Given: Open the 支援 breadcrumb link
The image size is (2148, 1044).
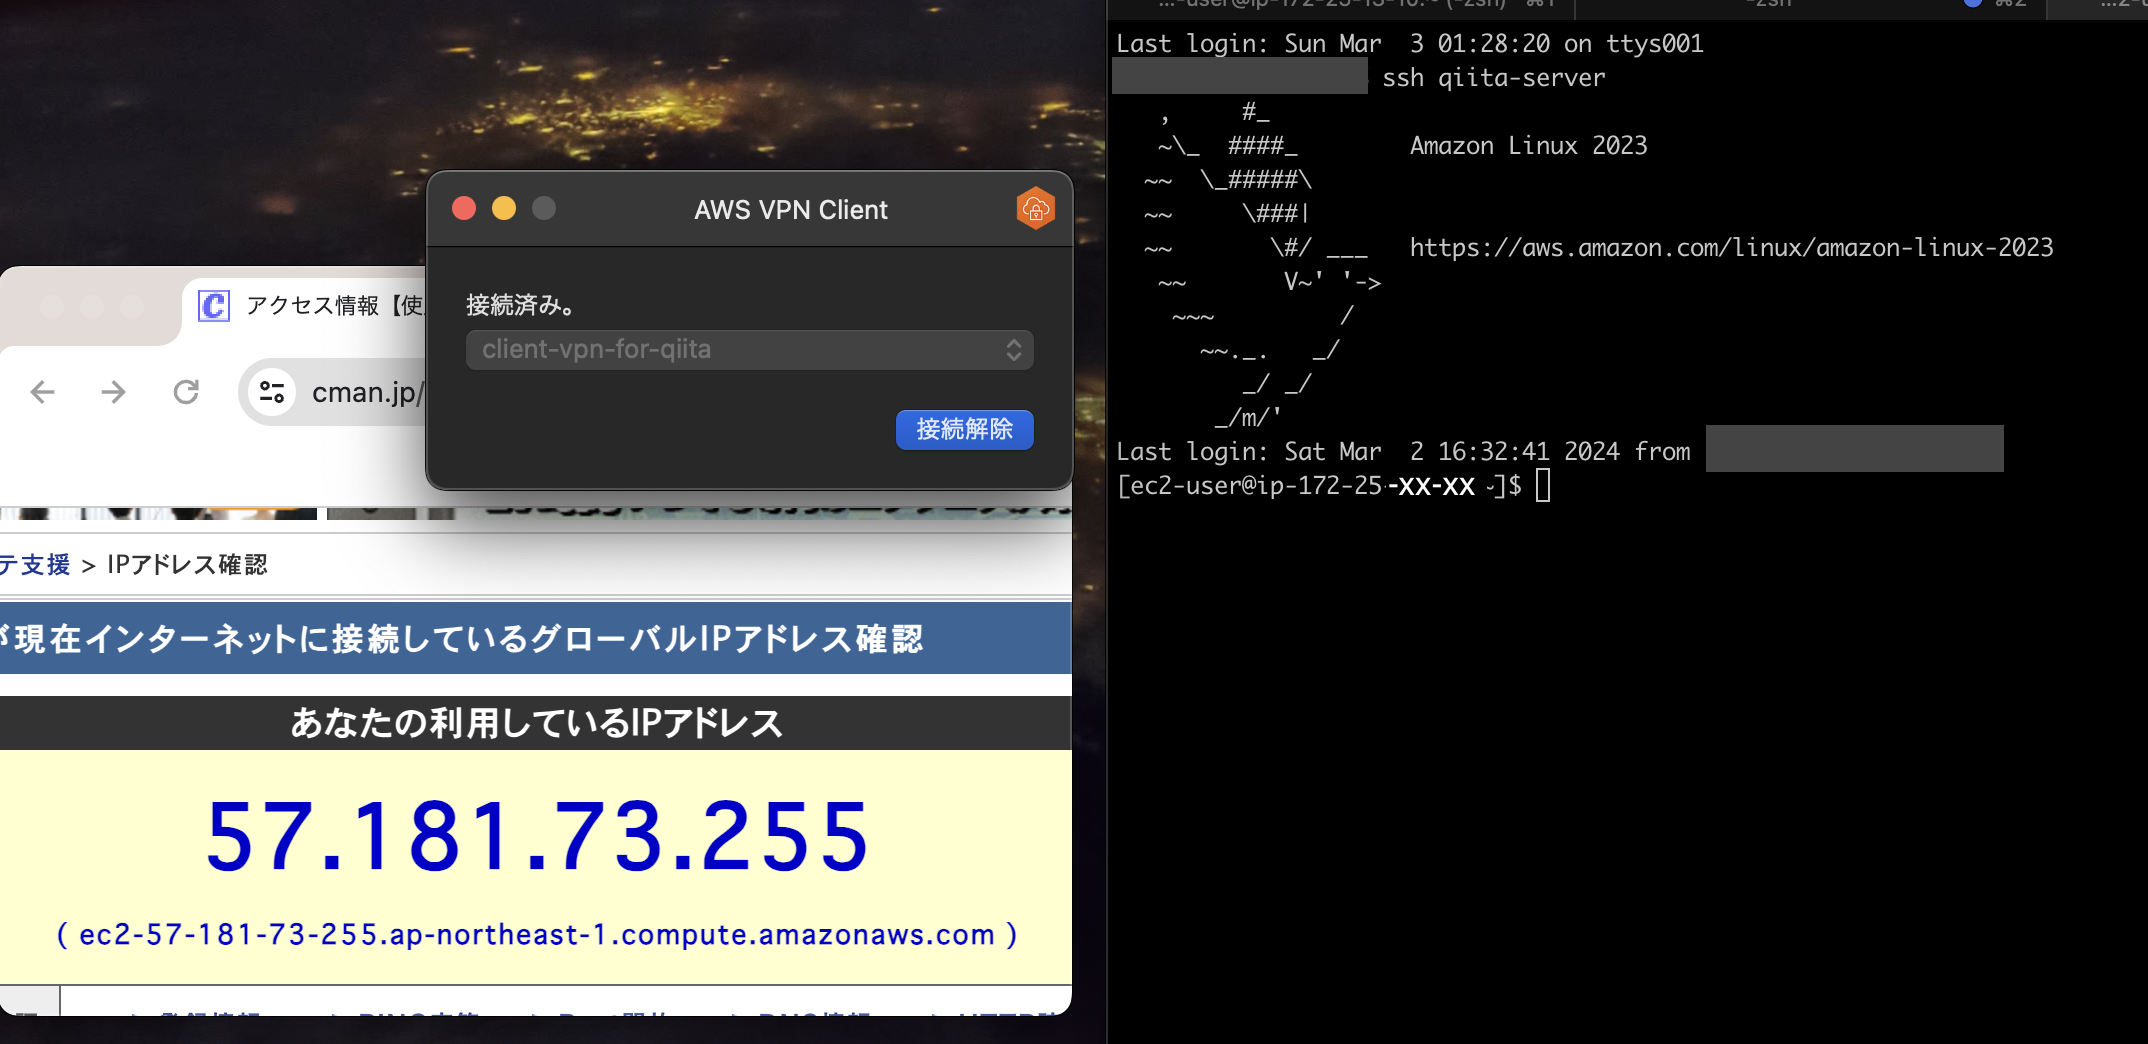Looking at the screenshot, I should click(x=34, y=565).
